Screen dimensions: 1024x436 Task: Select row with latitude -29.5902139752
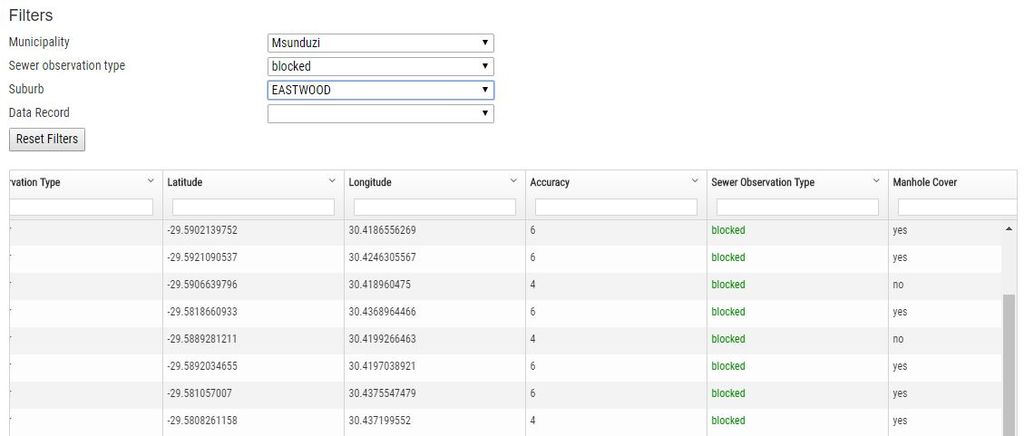203,230
